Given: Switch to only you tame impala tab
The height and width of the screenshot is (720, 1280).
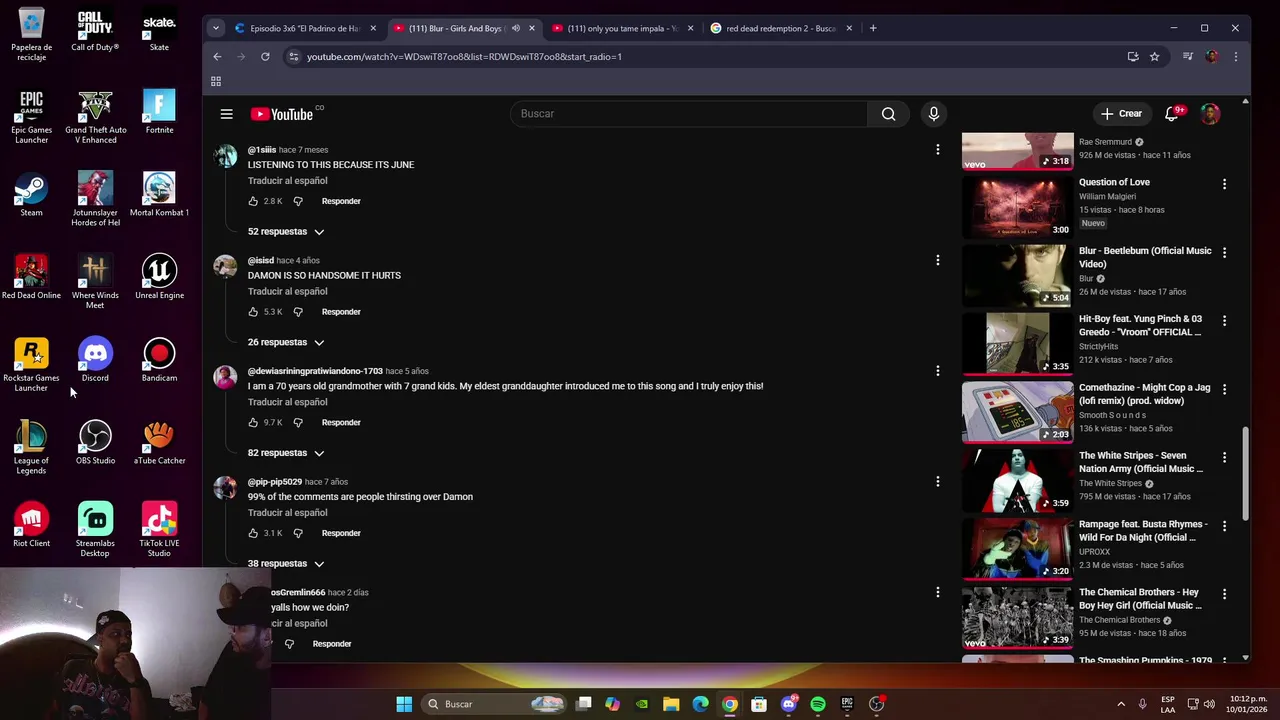Looking at the screenshot, I should pyautogui.click(x=622, y=28).
